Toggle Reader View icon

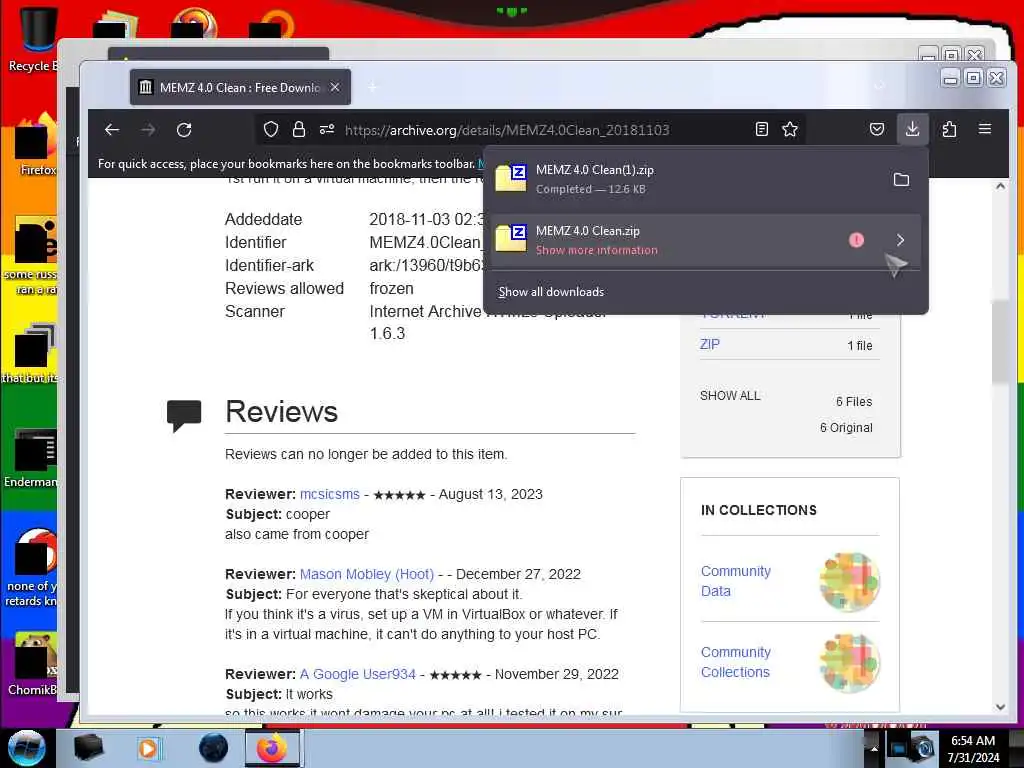click(761, 129)
